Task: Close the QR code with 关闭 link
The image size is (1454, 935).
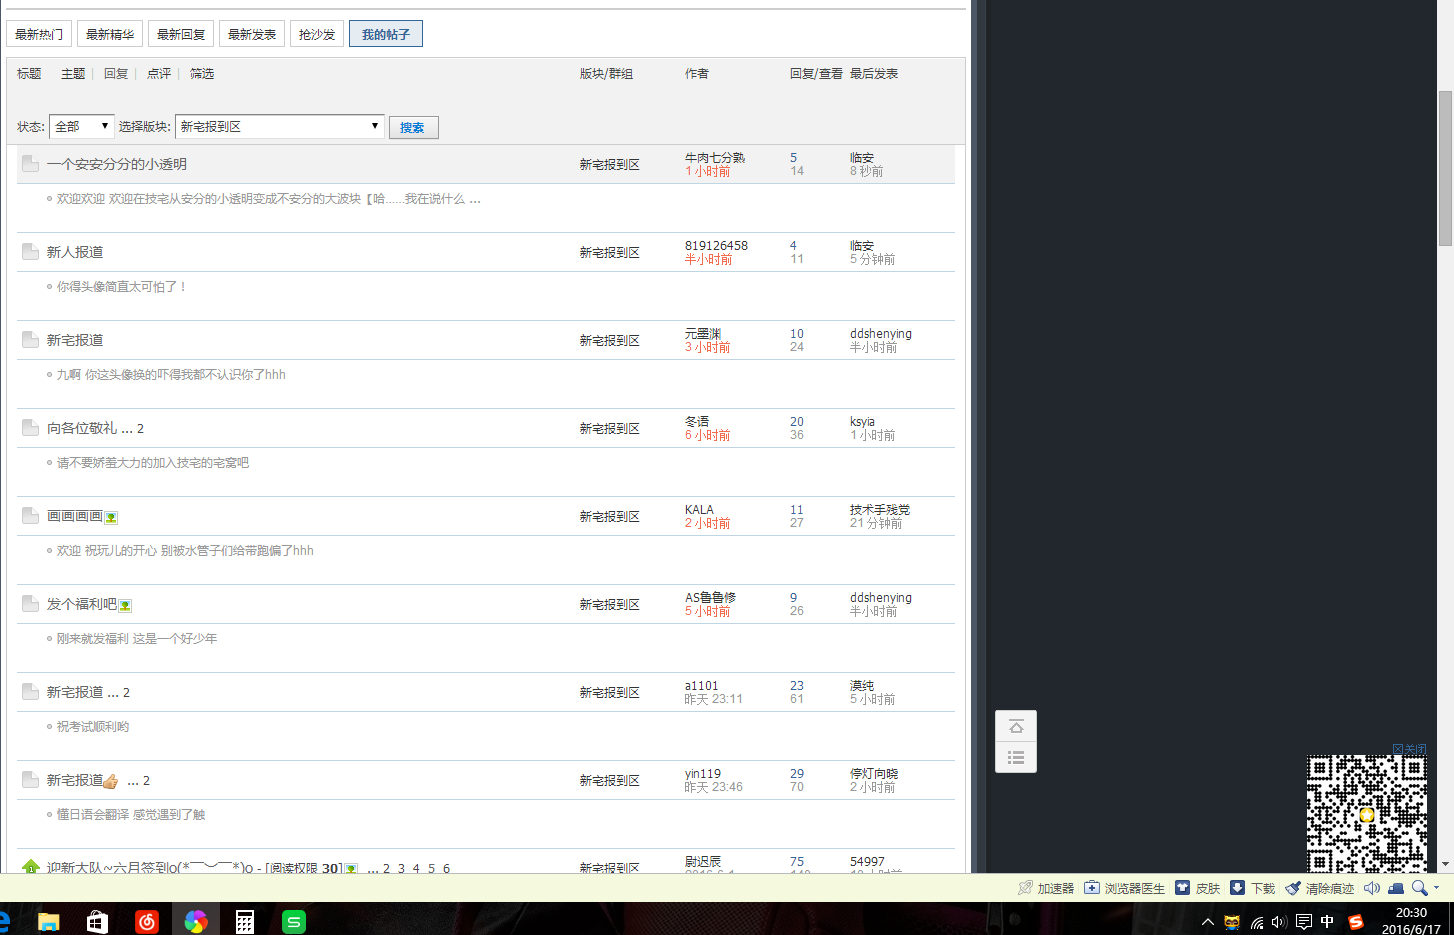Action: click(1409, 749)
